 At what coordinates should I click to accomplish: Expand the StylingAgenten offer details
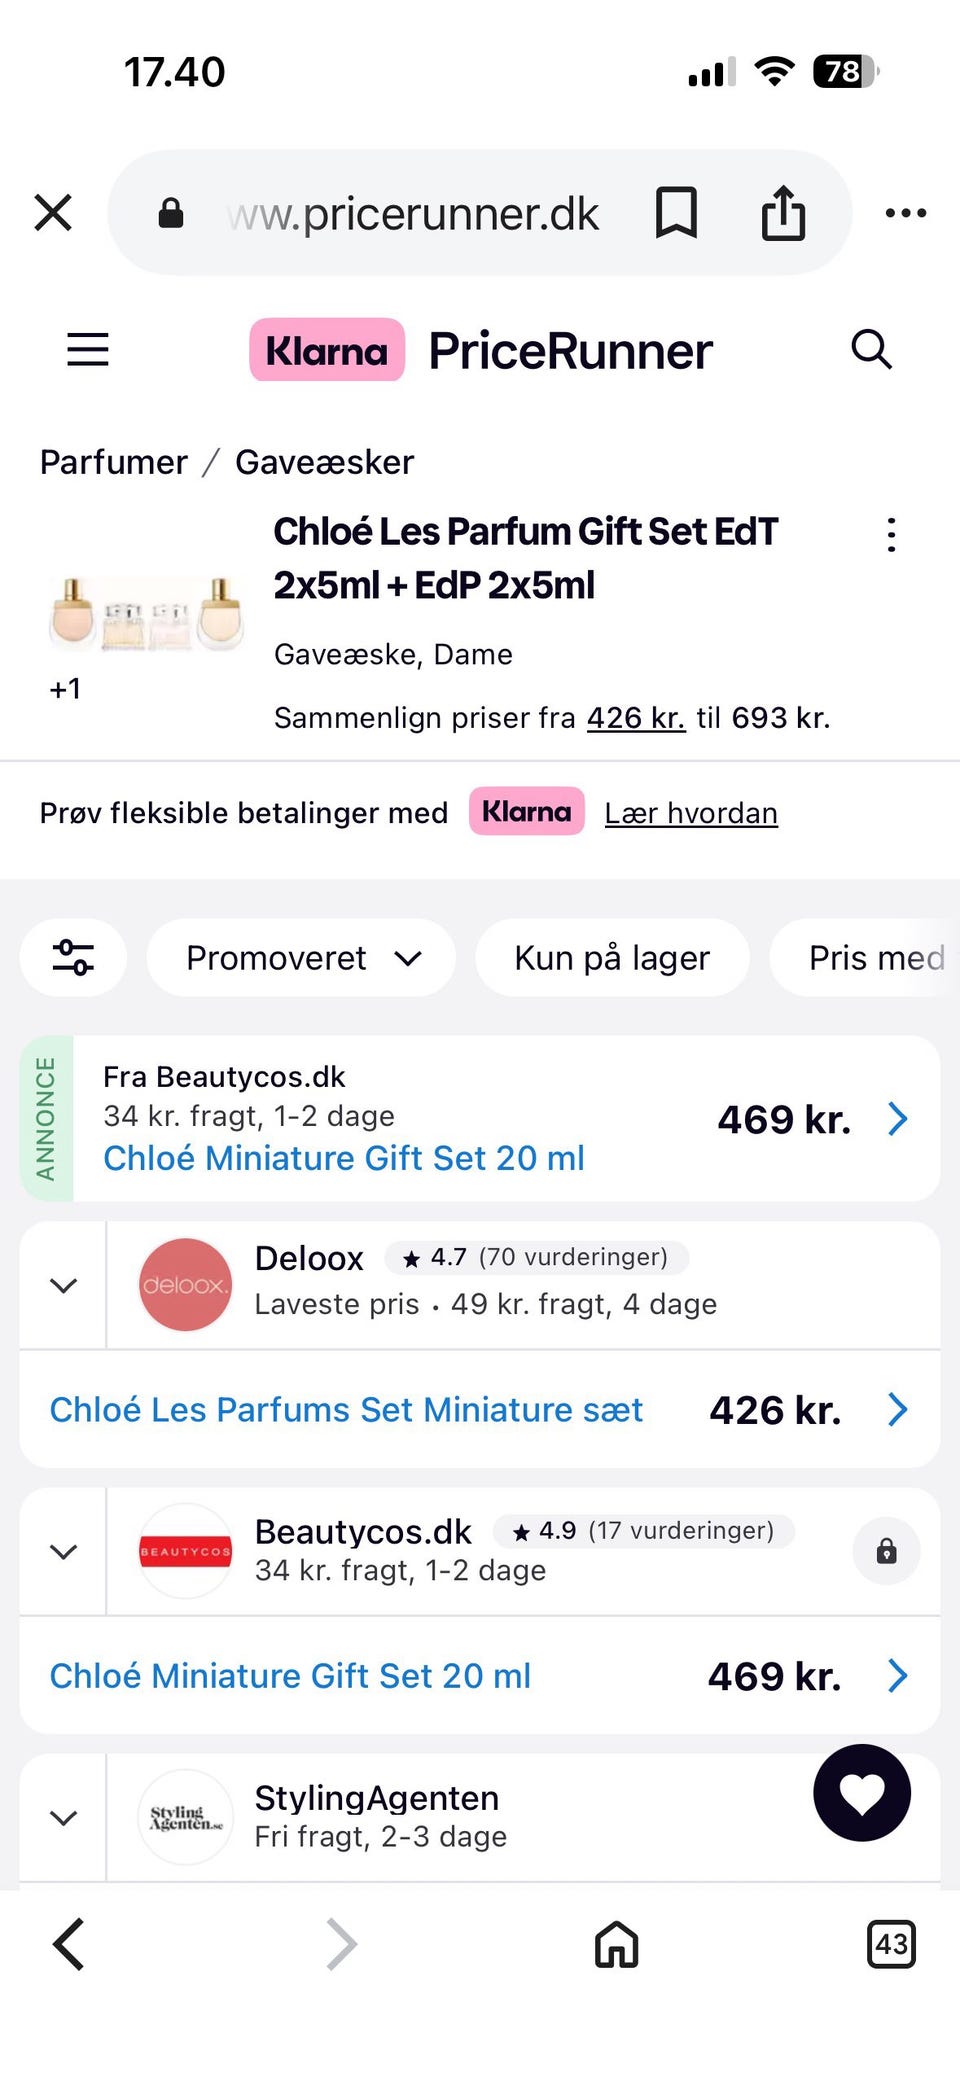[x=63, y=1818]
